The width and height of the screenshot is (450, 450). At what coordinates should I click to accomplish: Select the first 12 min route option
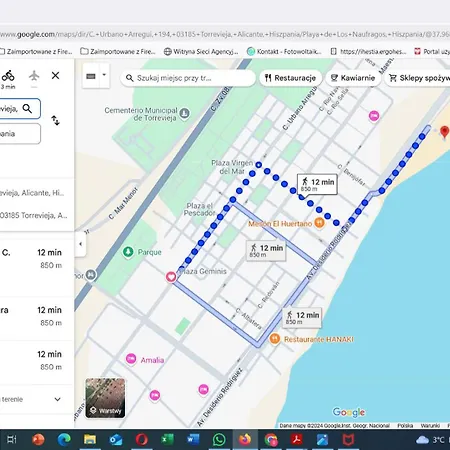tap(37, 259)
